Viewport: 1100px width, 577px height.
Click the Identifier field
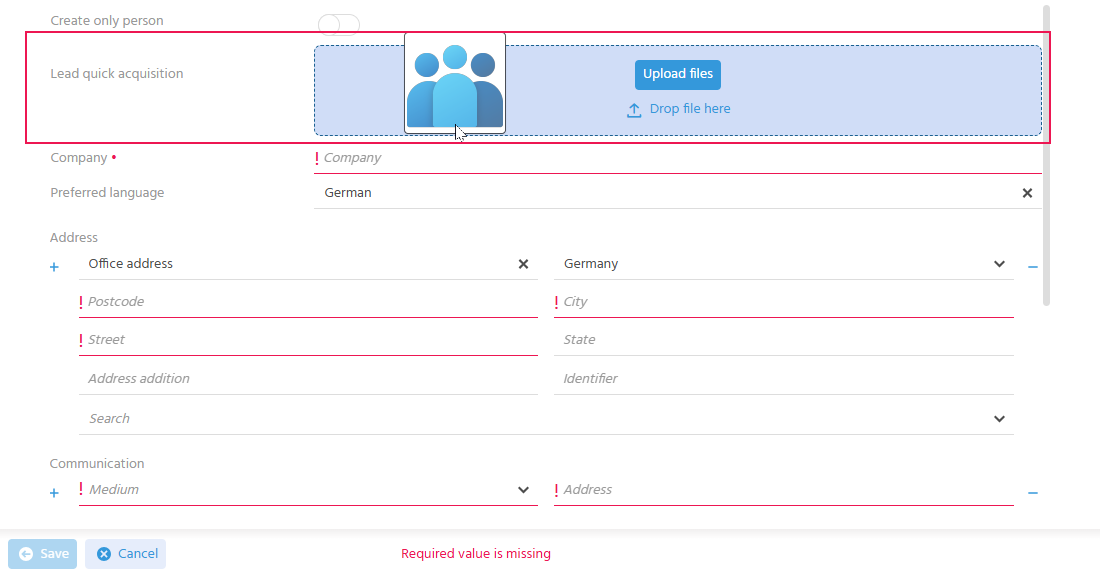[x=784, y=379]
